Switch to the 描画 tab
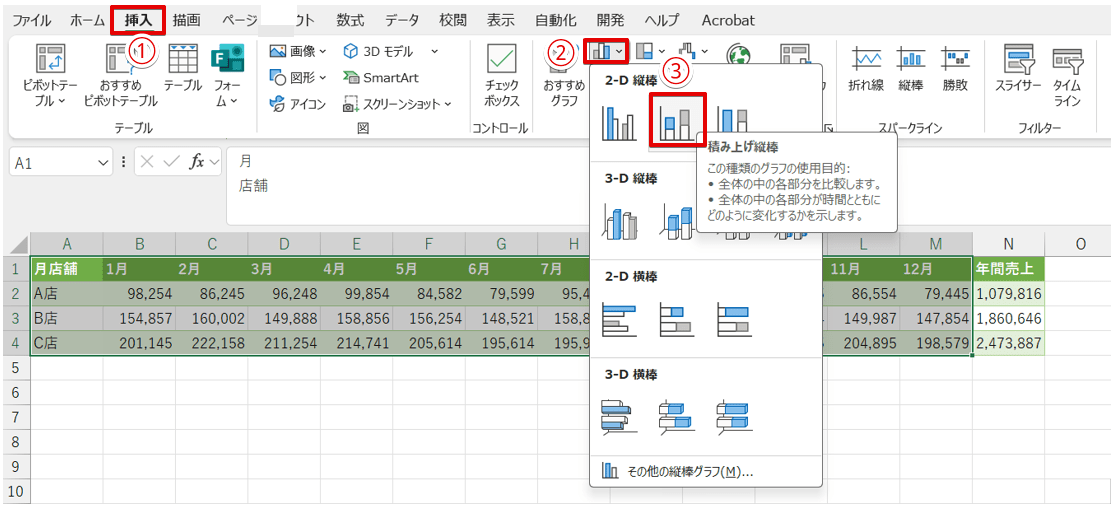The height and width of the screenshot is (507, 1111). point(186,20)
